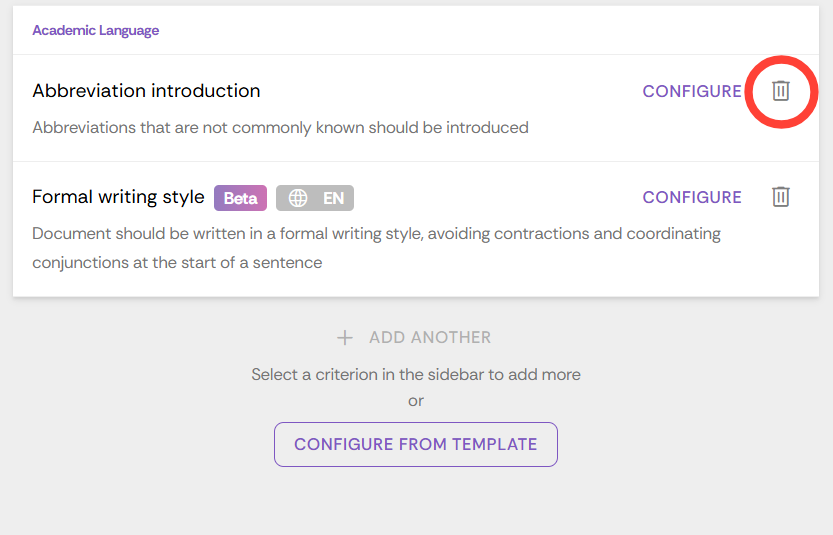Click the Add Another label

point(430,338)
